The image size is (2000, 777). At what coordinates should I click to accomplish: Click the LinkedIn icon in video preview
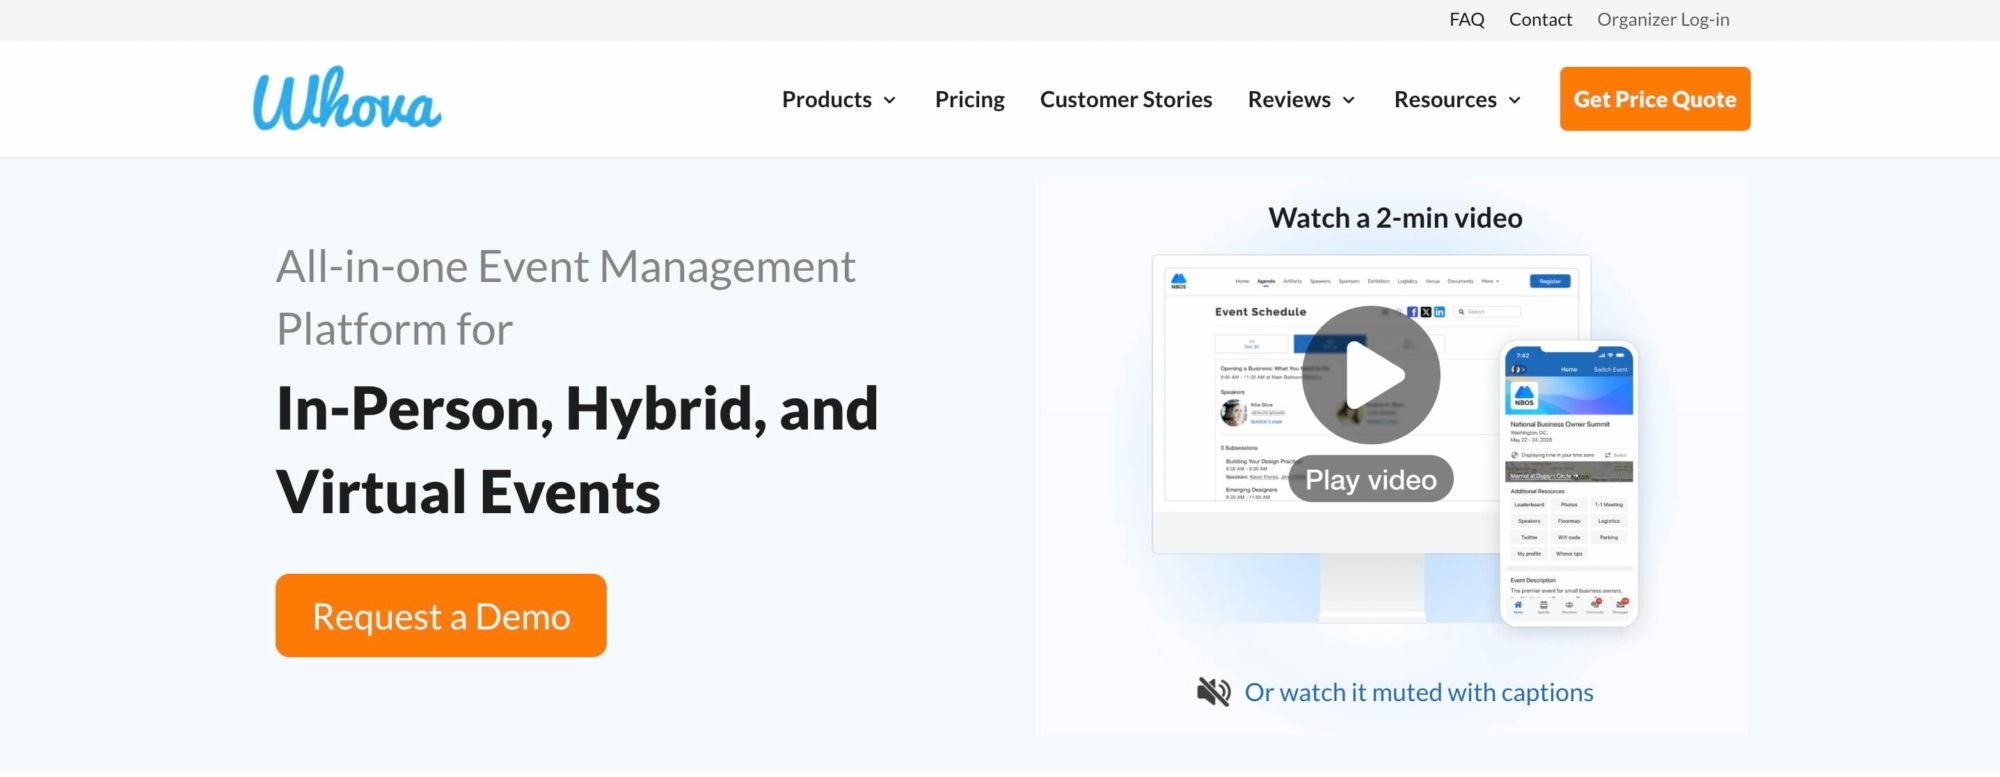(1440, 312)
